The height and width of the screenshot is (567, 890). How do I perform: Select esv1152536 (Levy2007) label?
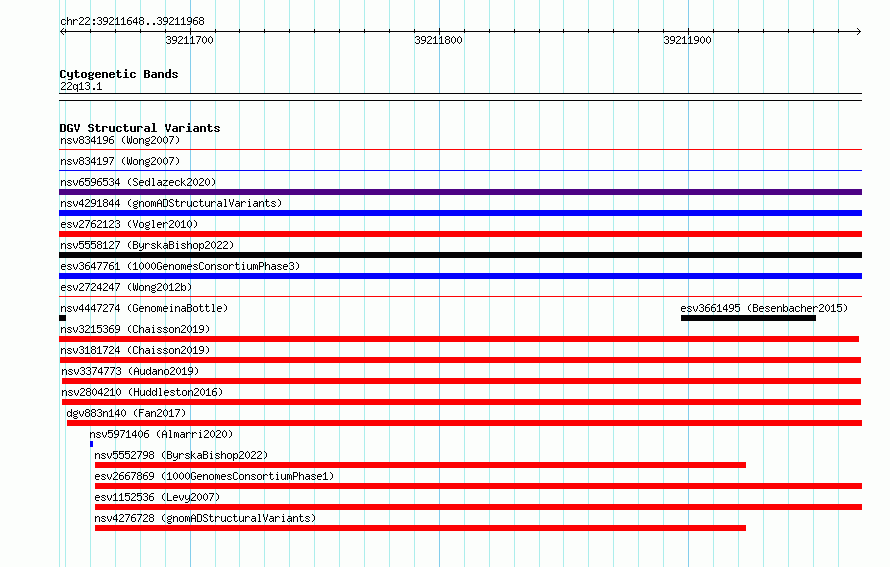tap(157, 497)
